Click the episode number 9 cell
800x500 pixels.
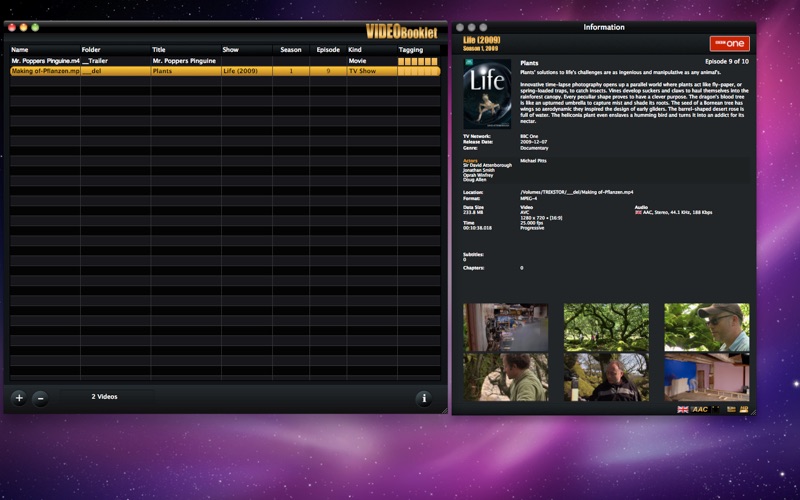pyautogui.click(x=328, y=71)
